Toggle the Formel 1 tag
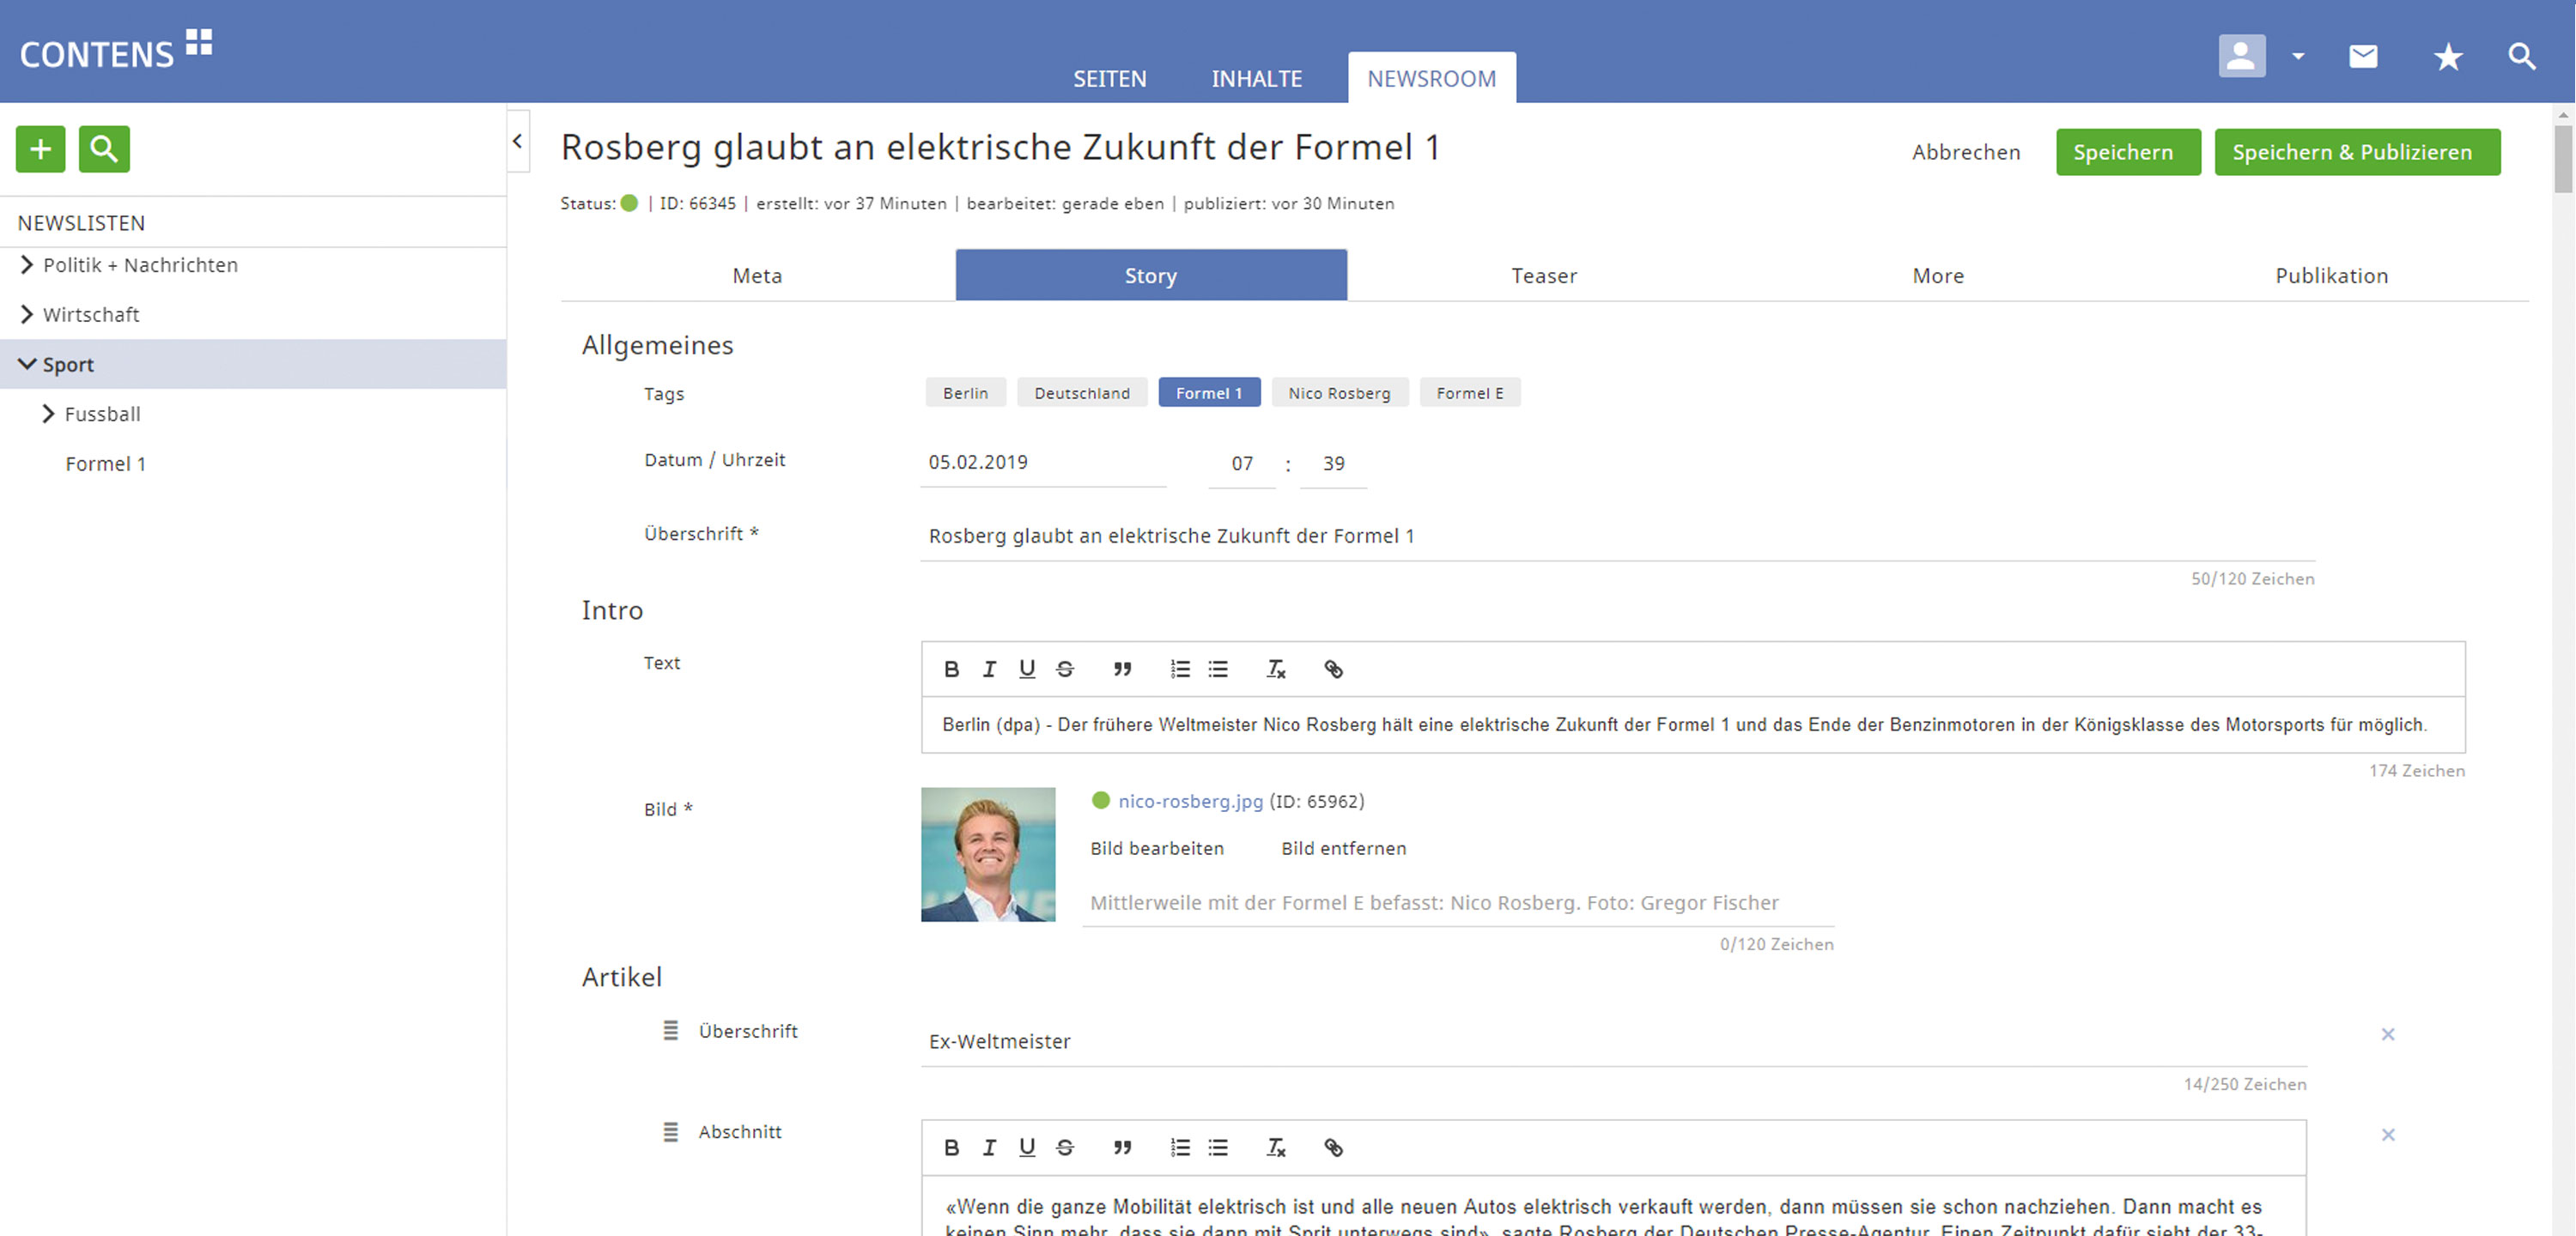 coord(1208,393)
